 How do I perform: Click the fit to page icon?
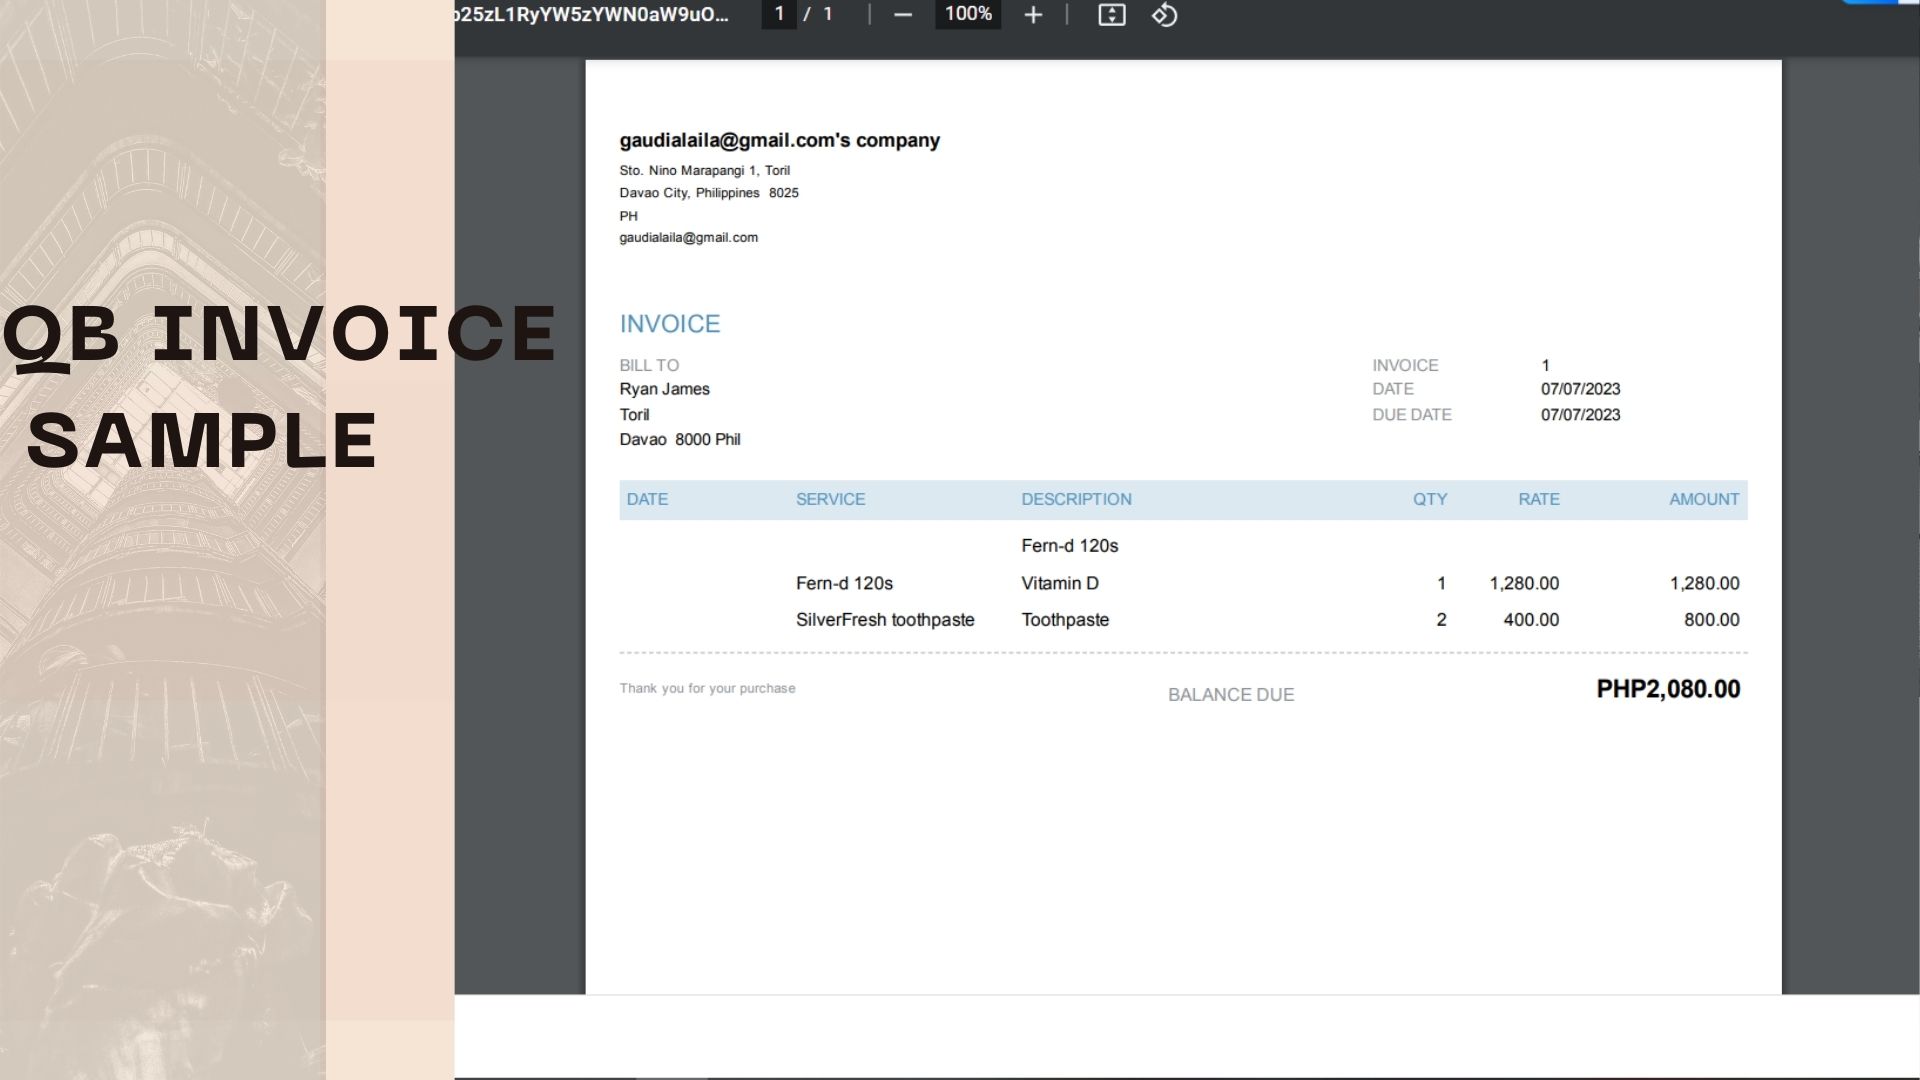tap(1111, 15)
